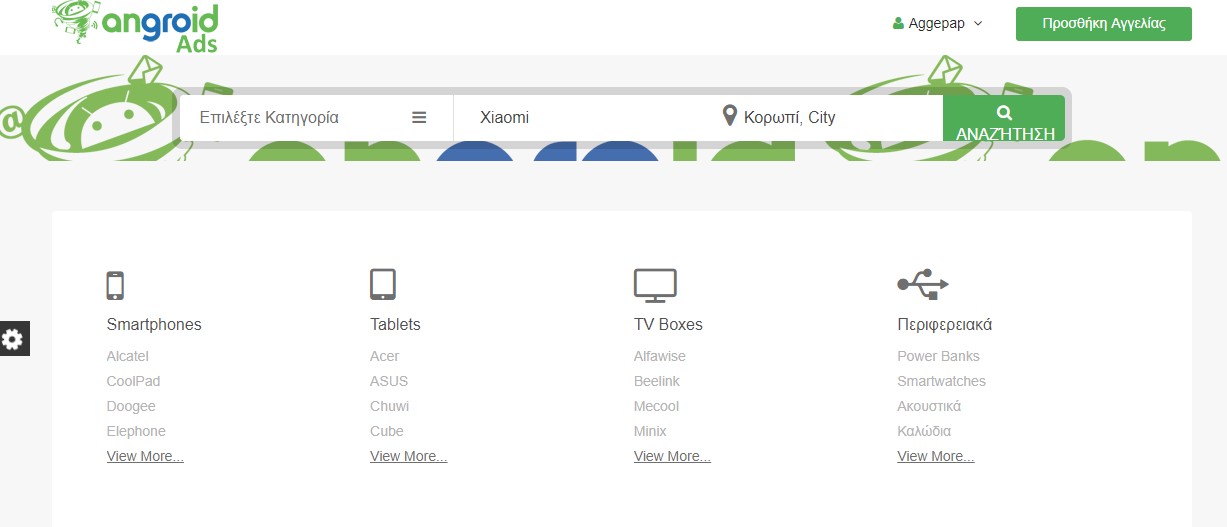Expand the Aggepap account menu

(938, 23)
